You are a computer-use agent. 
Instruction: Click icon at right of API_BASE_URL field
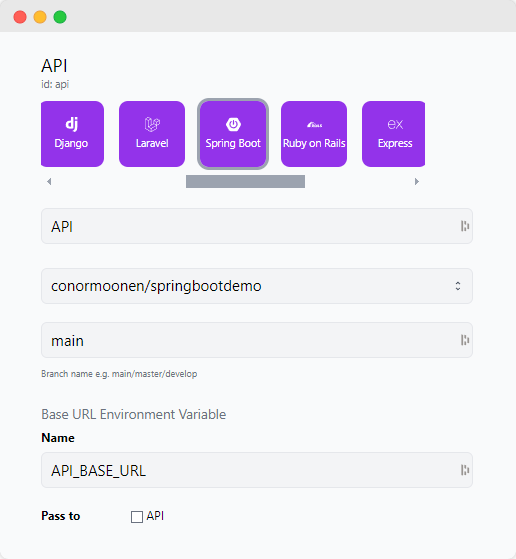coord(465,470)
